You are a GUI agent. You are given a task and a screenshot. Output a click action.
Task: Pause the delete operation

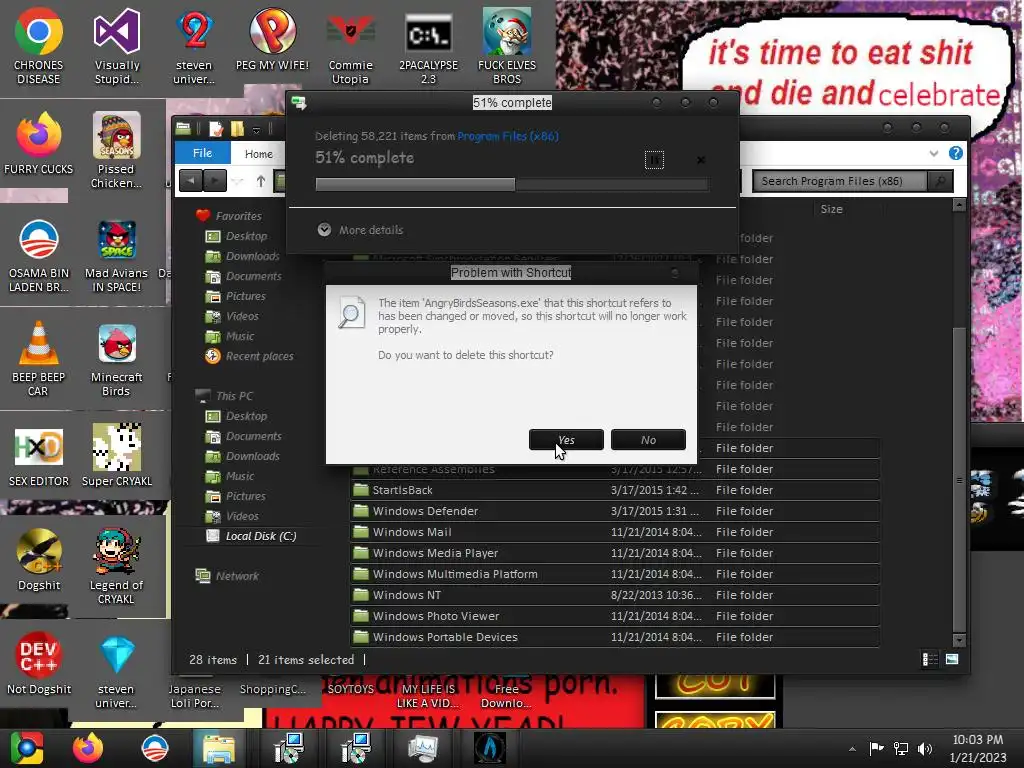pyautogui.click(x=654, y=160)
